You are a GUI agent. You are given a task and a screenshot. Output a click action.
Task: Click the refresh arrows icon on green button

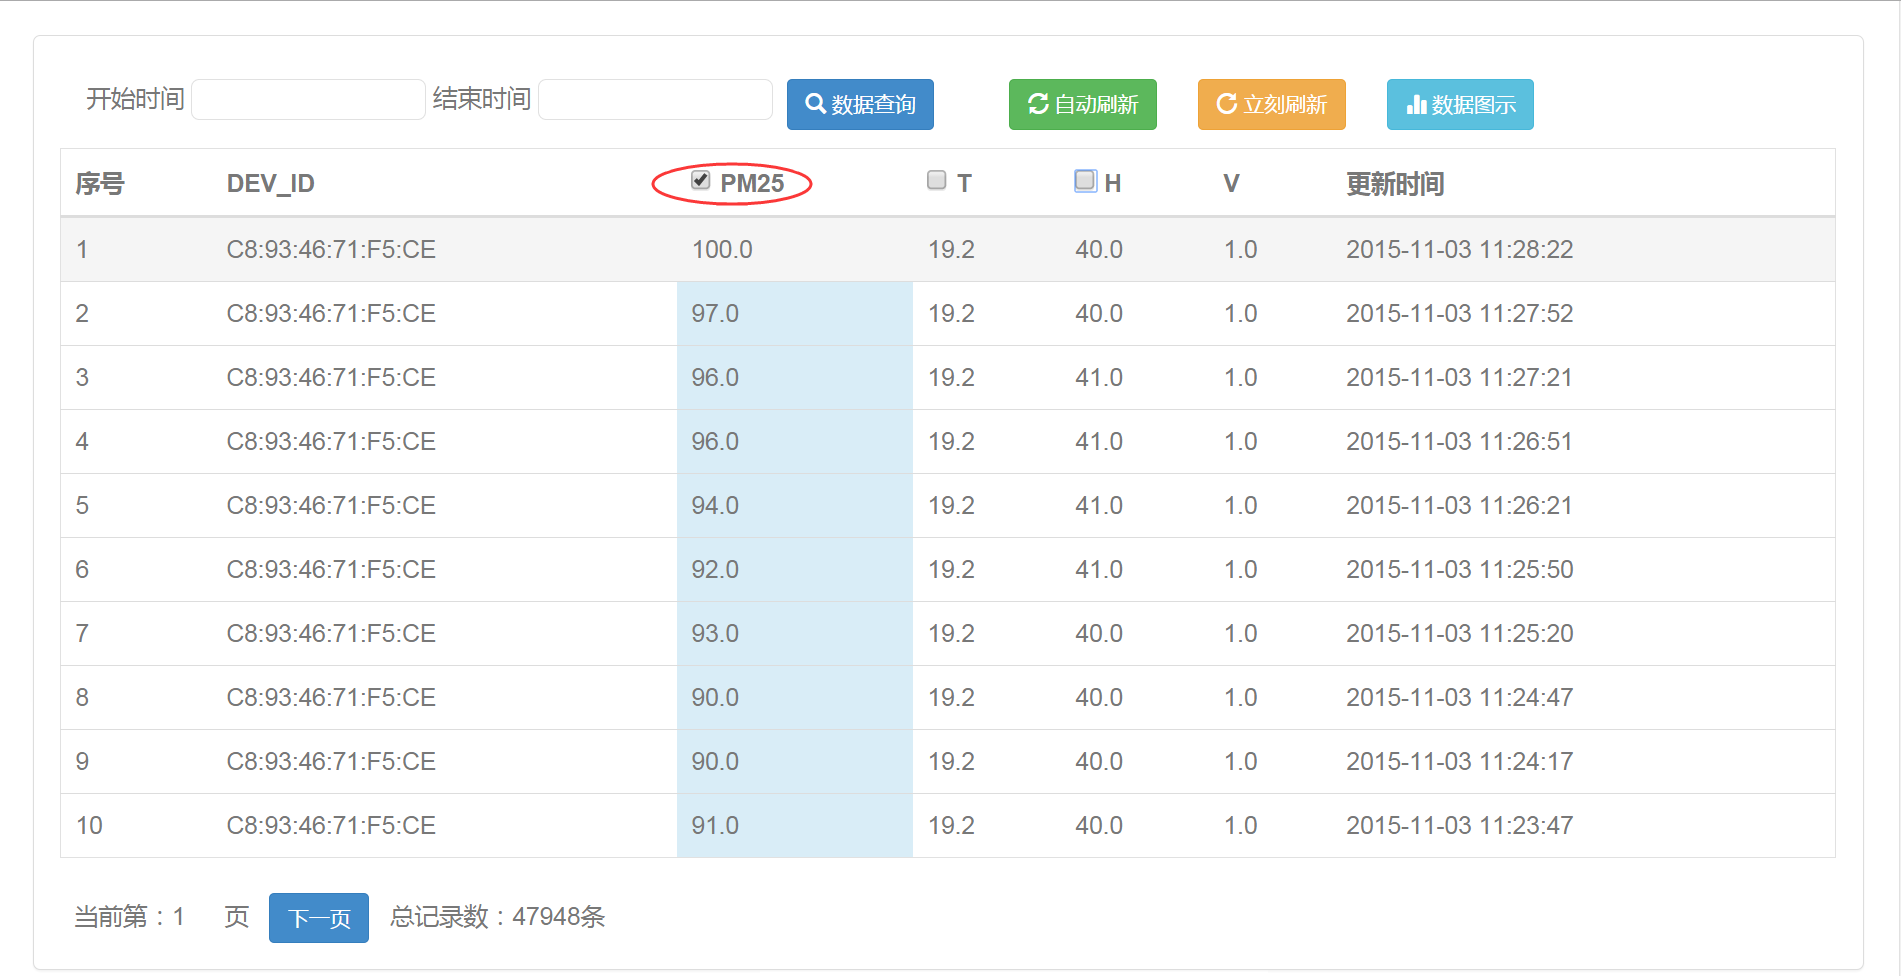1038,104
